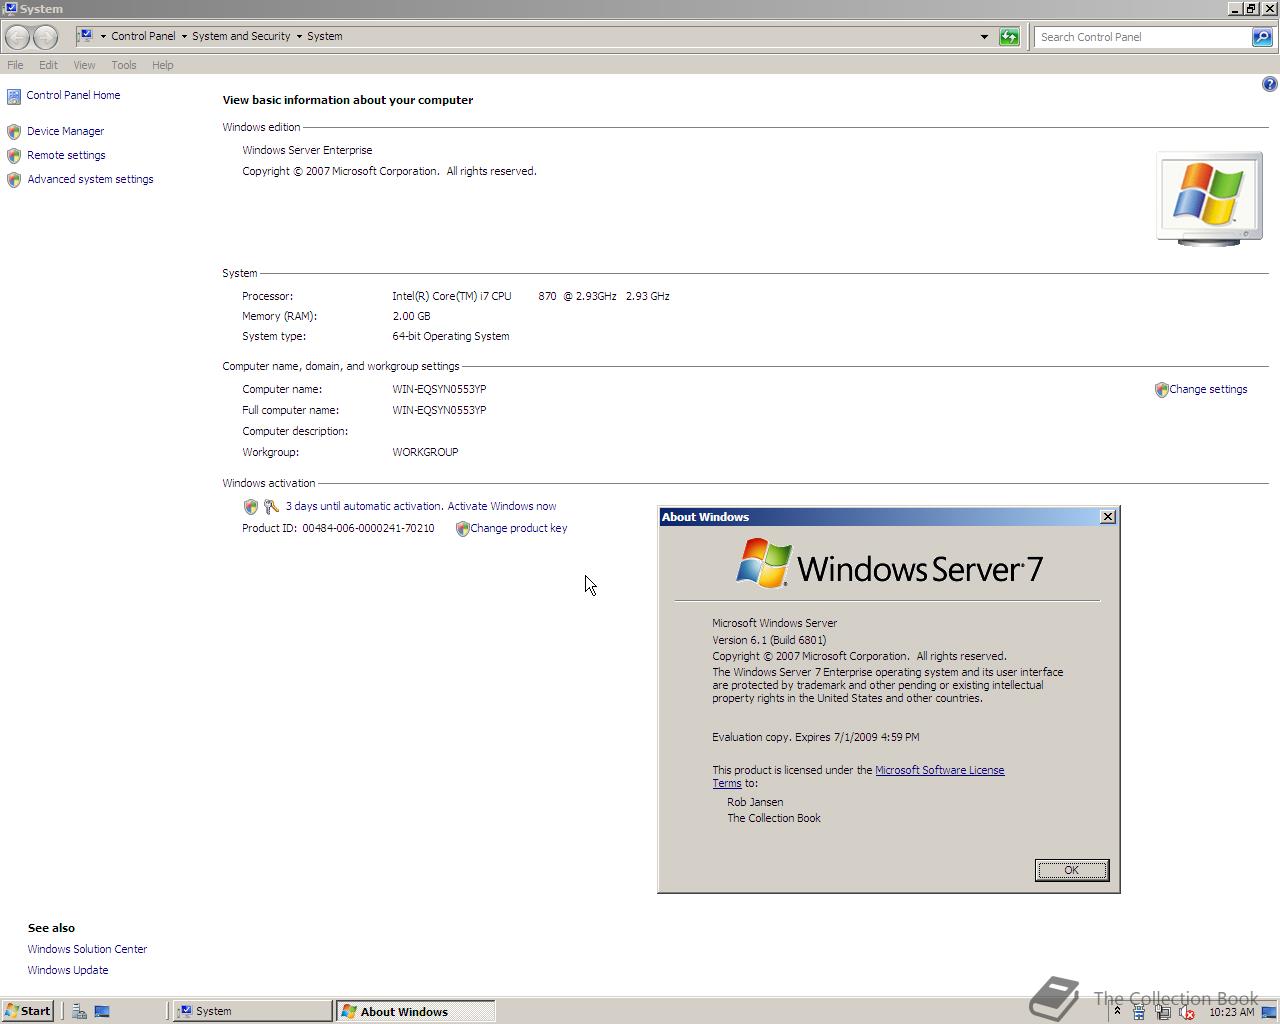Close the About Windows dialog
Screen dimensions: 1280x1024
pyautogui.click(x=1107, y=517)
